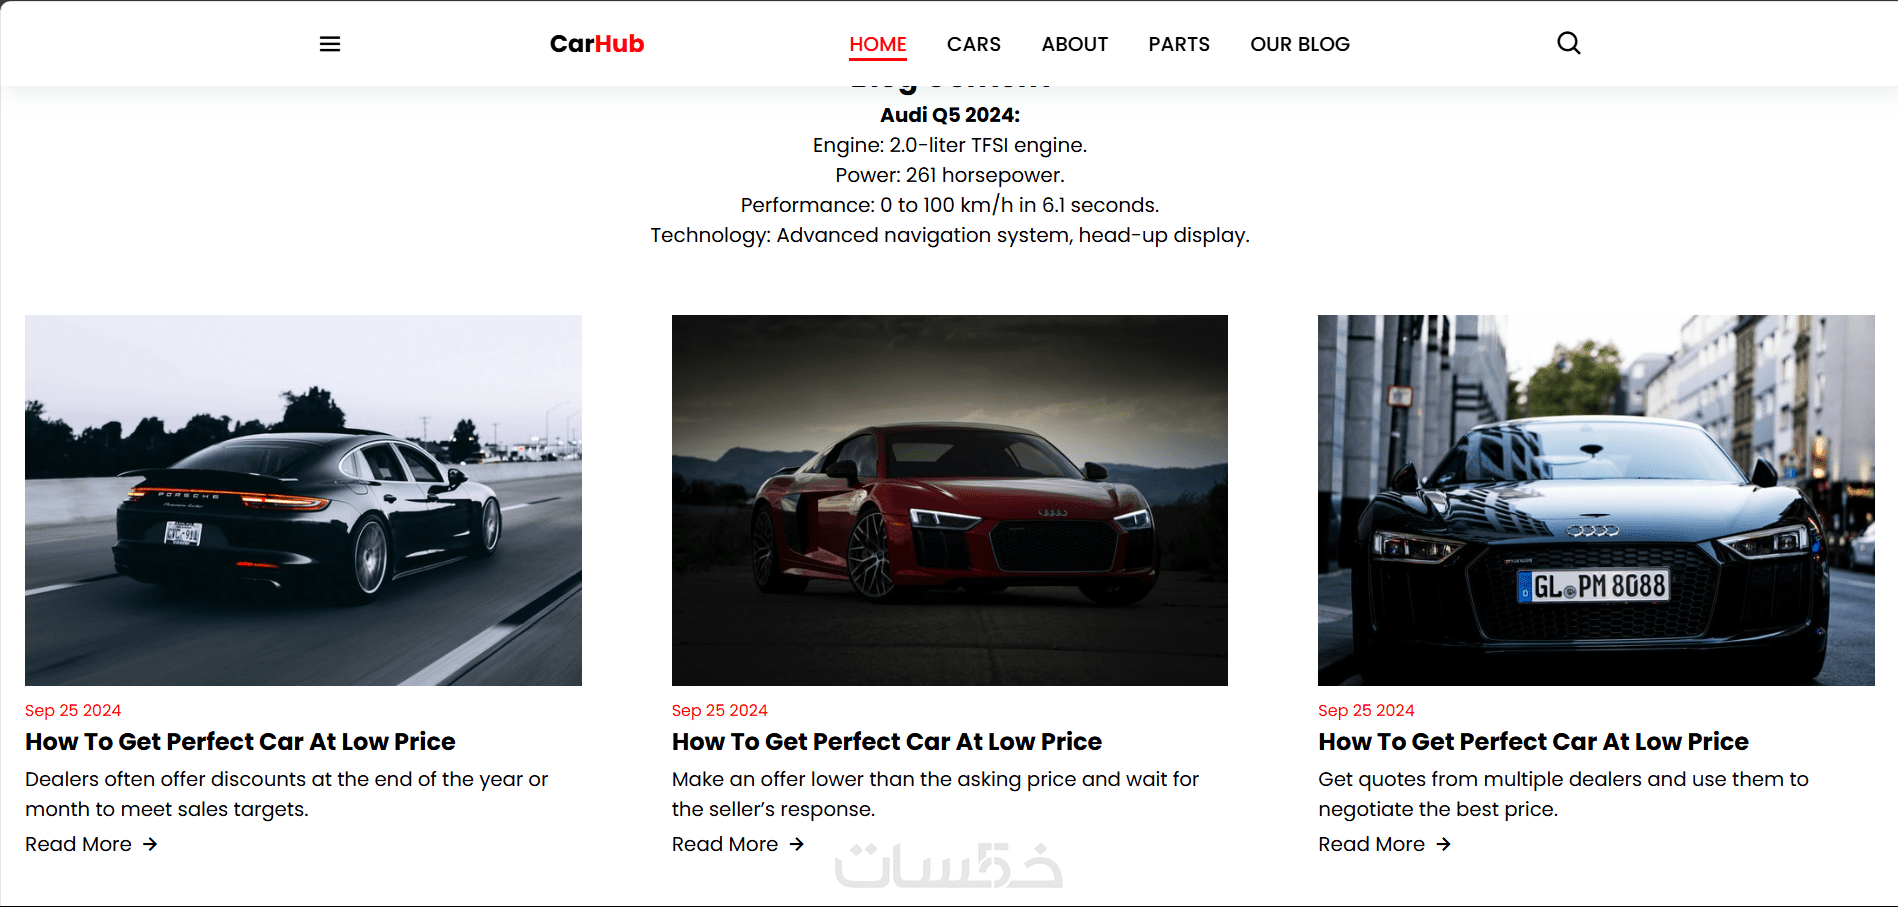Click arrow icon beside middle Read More

(797, 844)
